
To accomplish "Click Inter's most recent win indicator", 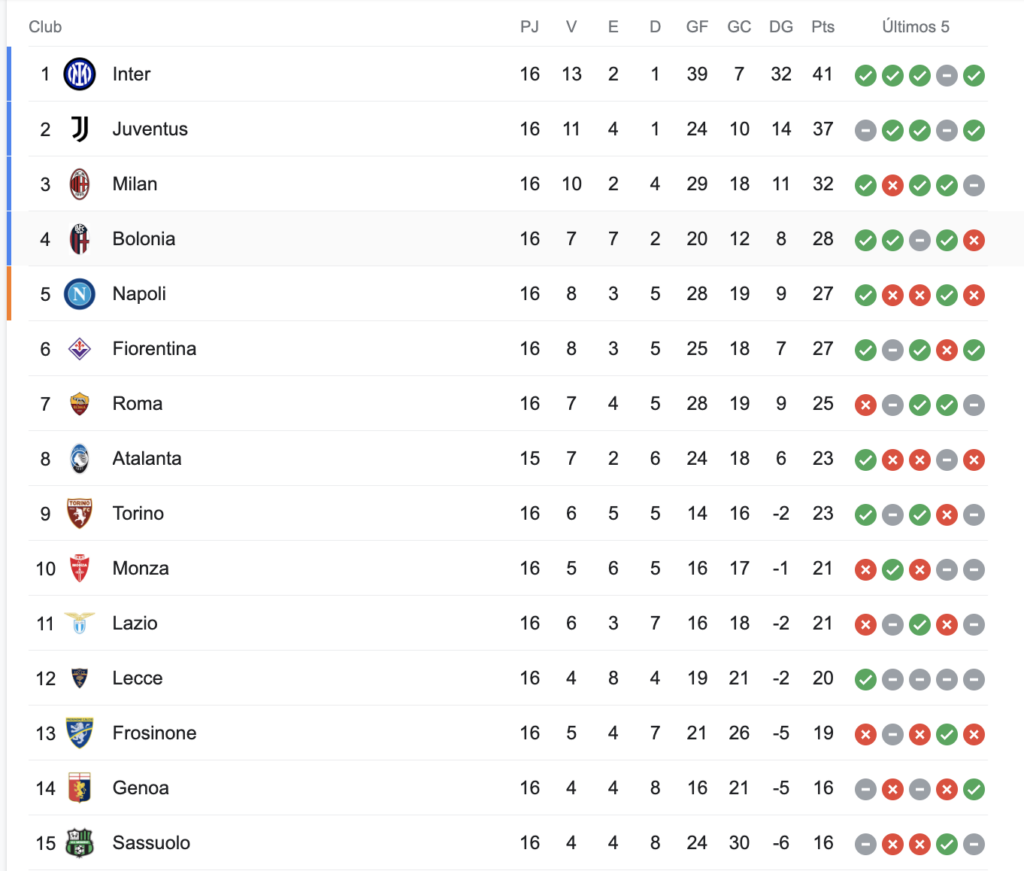I will pyautogui.click(x=974, y=76).
